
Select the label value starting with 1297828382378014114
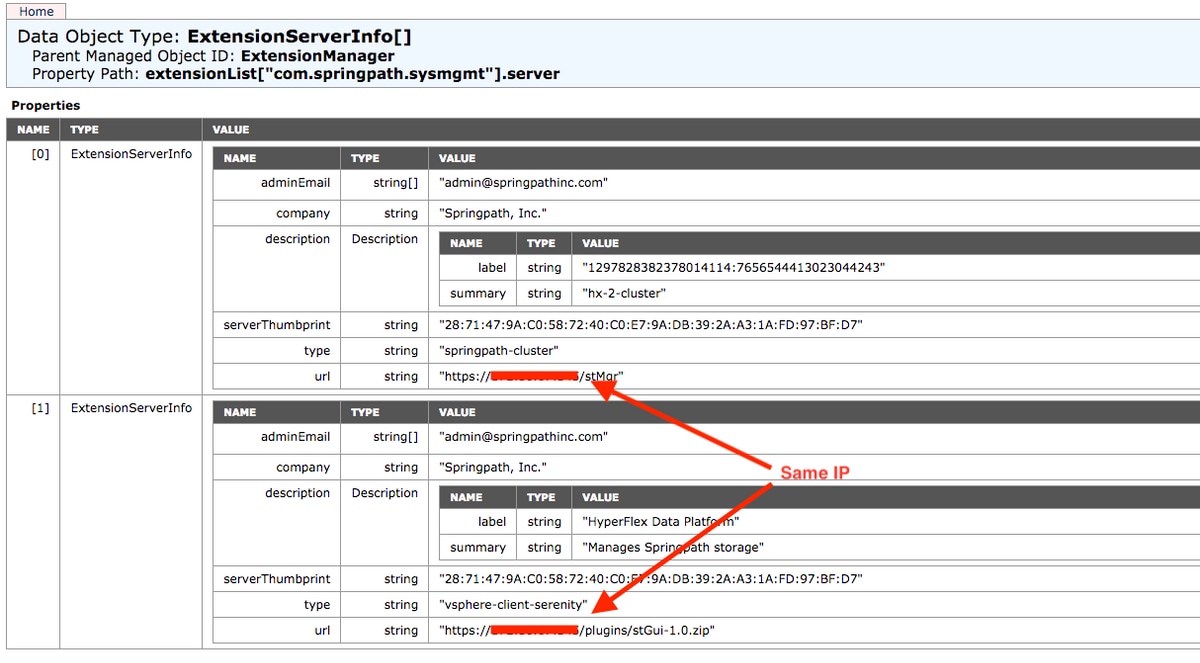[x=734, y=268]
